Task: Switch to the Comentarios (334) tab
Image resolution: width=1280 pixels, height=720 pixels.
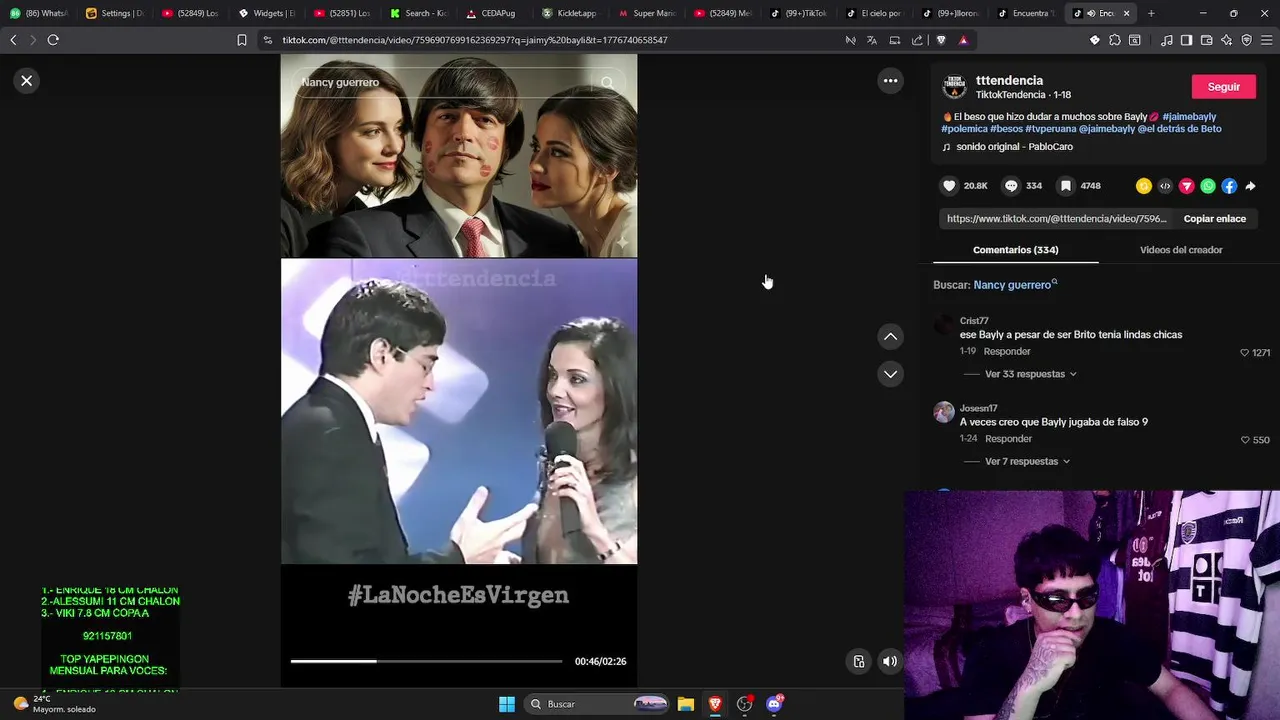Action: [1015, 250]
